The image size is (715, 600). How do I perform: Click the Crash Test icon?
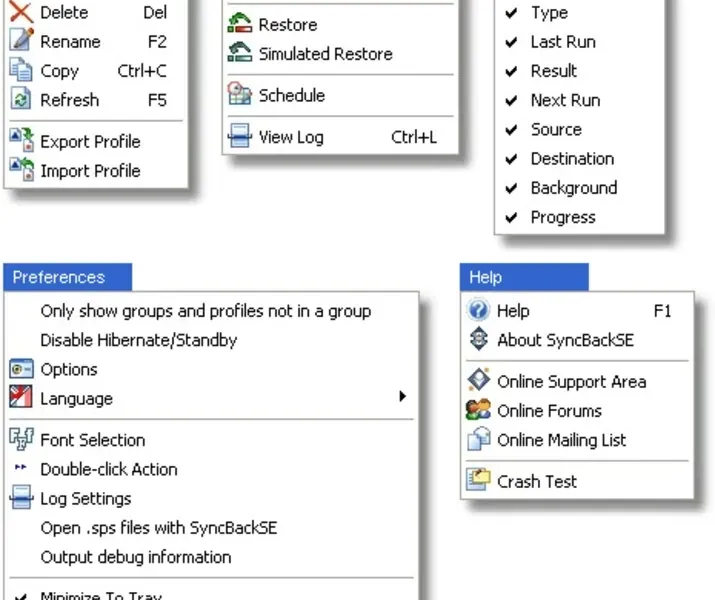click(478, 481)
